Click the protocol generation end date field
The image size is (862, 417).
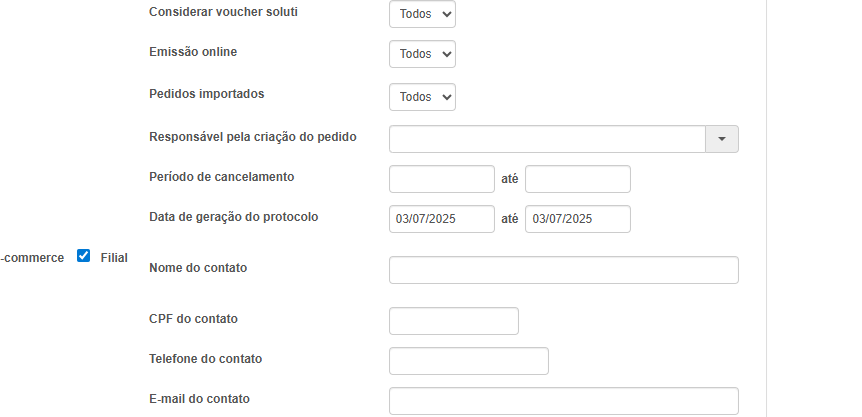pos(578,219)
